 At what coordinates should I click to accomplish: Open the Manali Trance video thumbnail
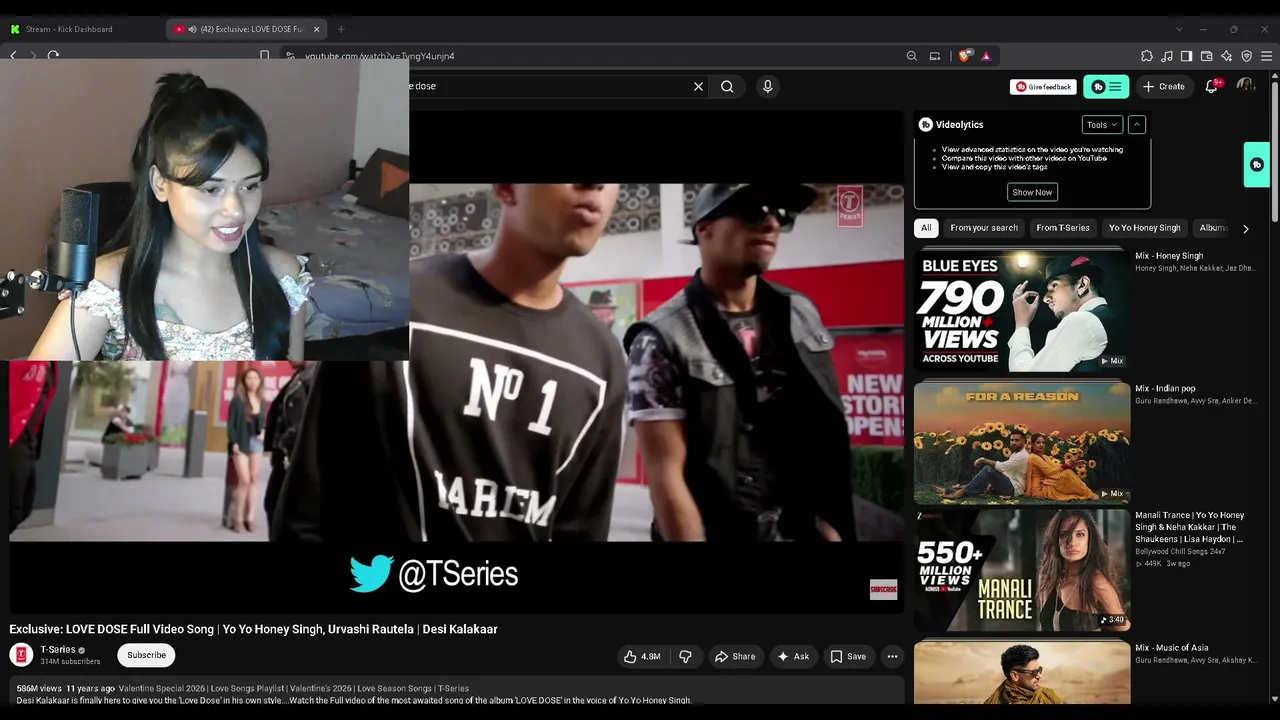pos(1022,571)
